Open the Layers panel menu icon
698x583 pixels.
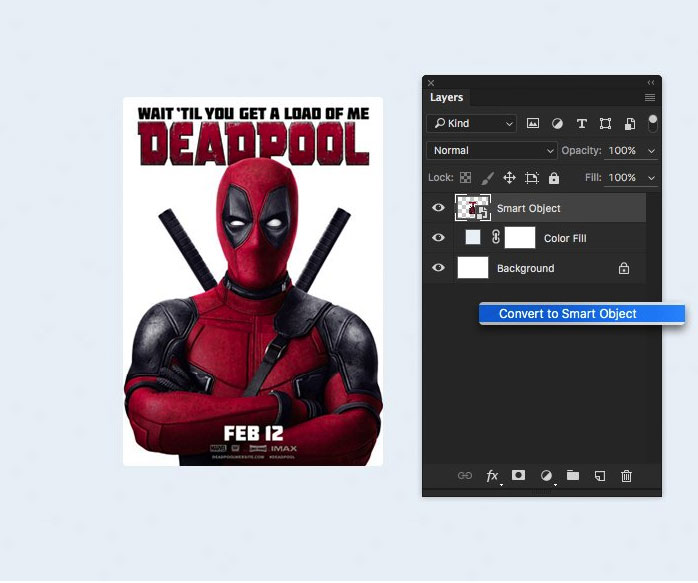[650, 97]
